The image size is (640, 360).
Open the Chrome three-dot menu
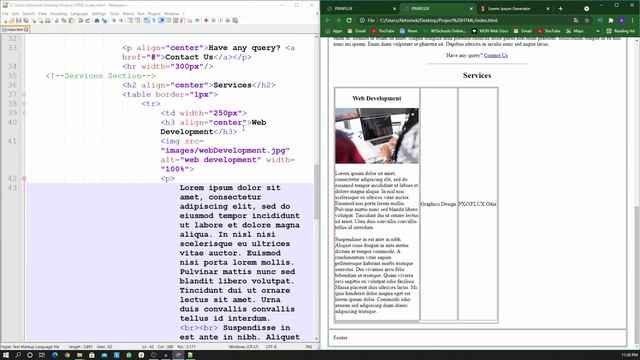[633, 20]
